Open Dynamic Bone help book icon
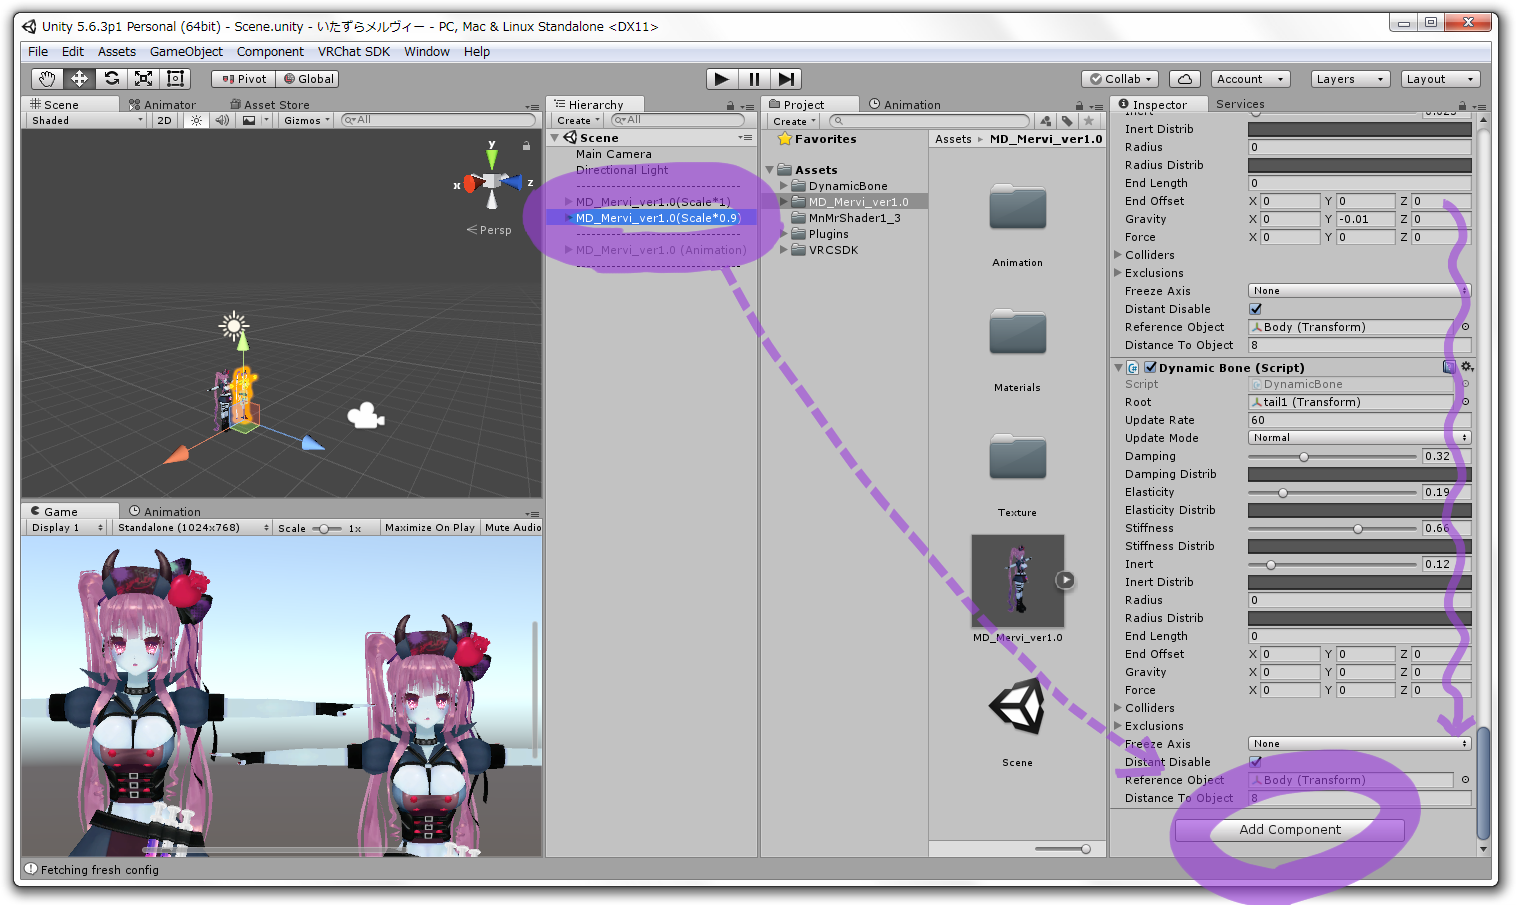The width and height of the screenshot is (1516, 905). (1449, 367)
